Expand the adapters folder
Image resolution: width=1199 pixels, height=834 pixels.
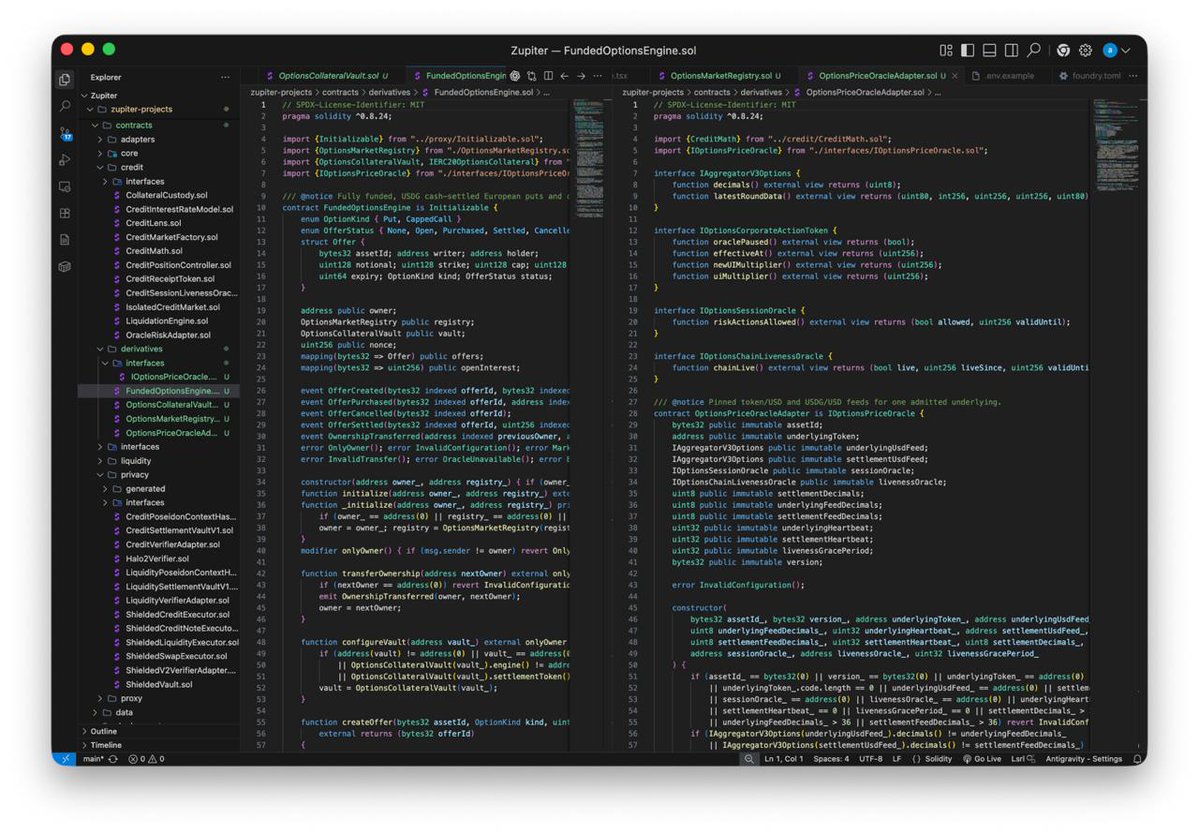coord(137,140)
